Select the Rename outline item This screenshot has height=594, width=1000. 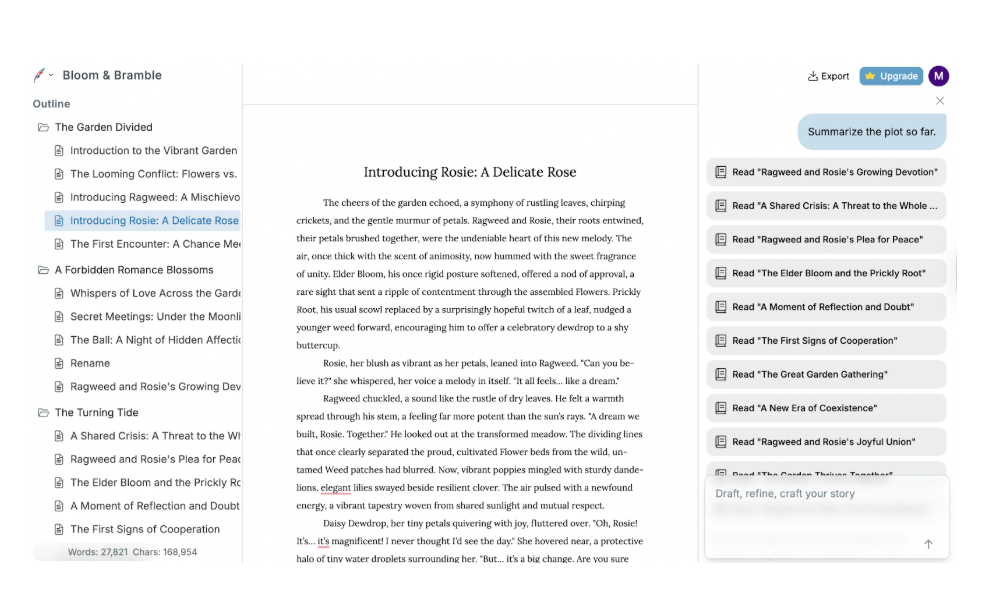tap(90, 364)
